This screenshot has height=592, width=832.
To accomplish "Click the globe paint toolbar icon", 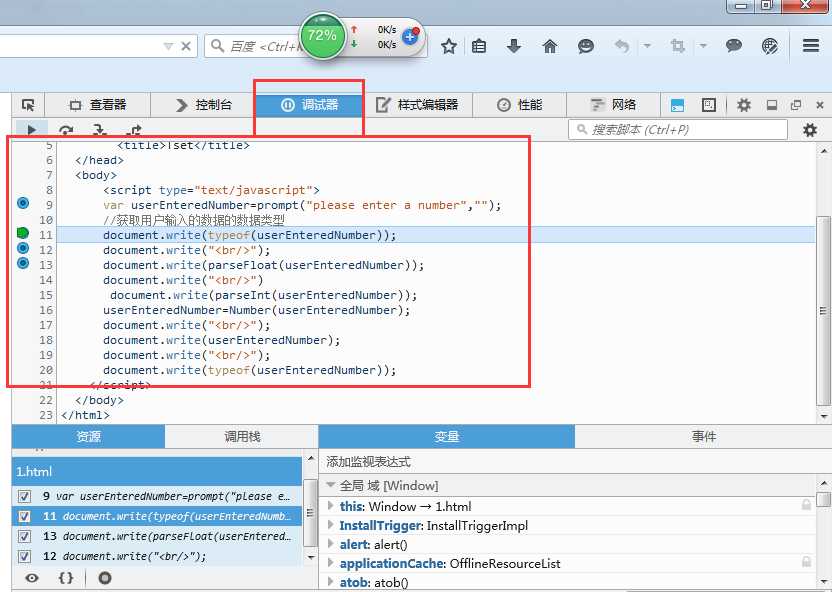I will pos(769,46).
